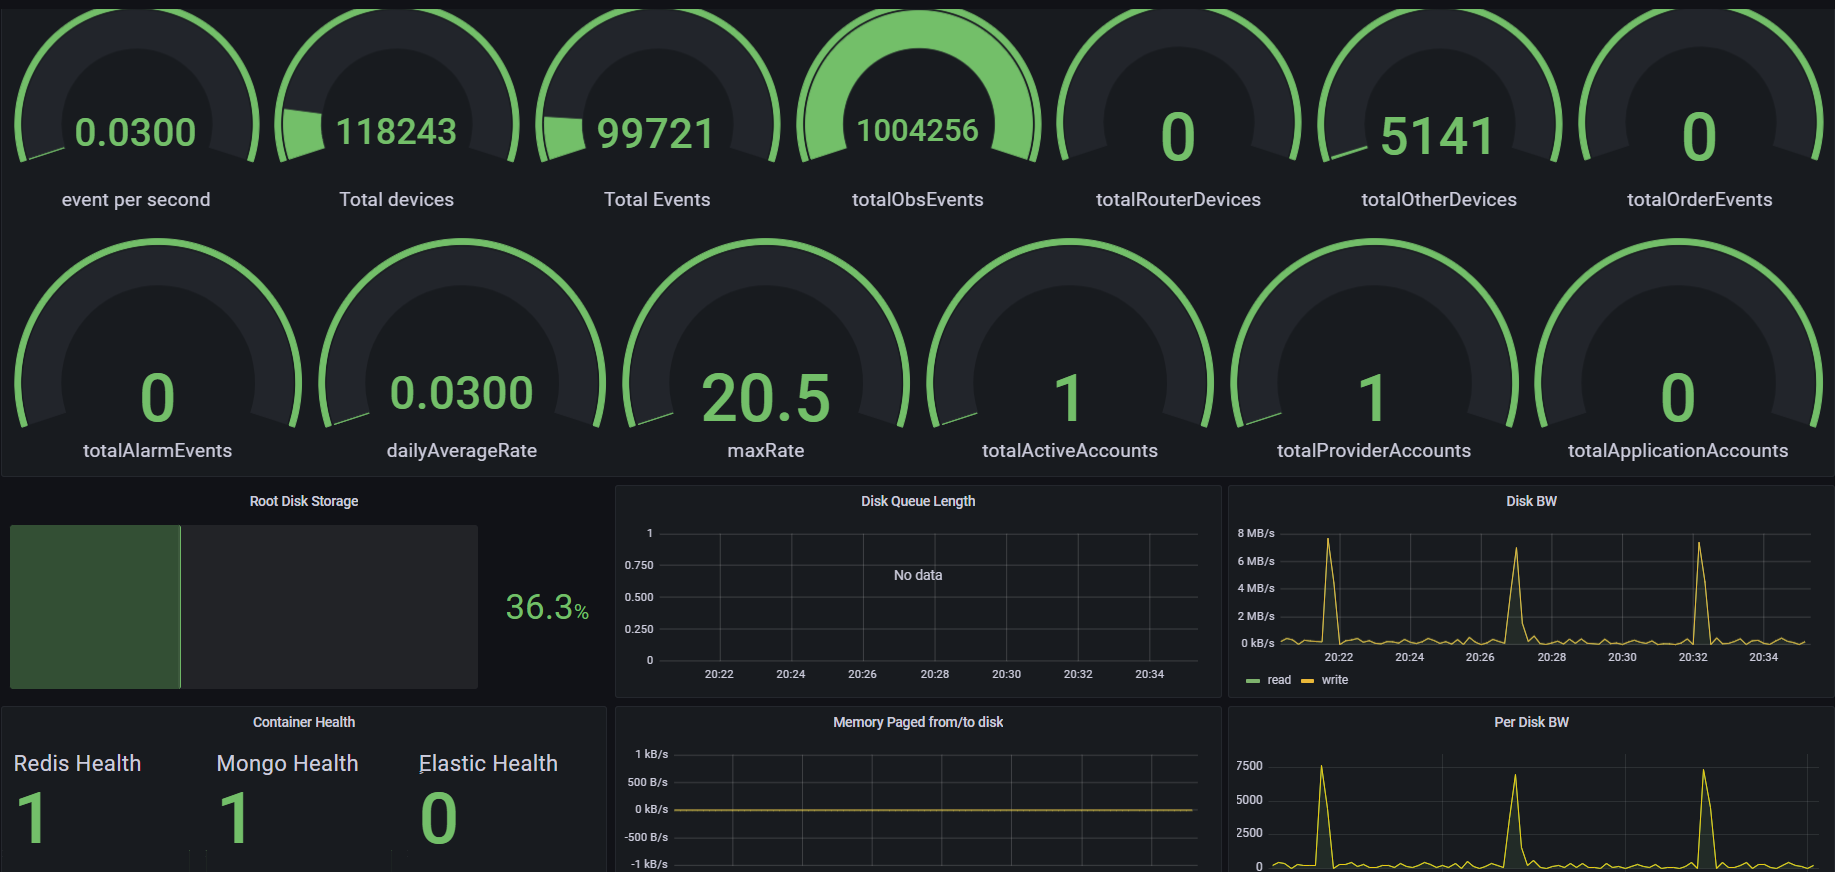
Task: Click the totalProviderAccounts label
Action: [x=1374, y=451]
